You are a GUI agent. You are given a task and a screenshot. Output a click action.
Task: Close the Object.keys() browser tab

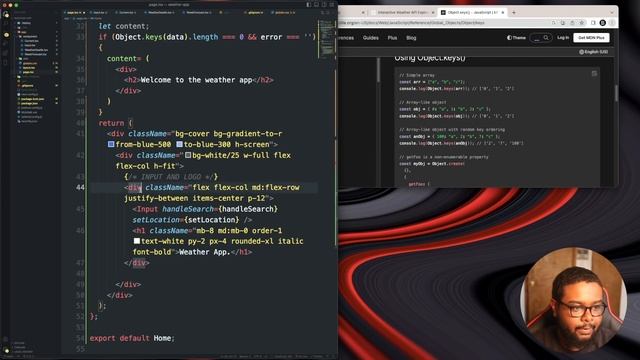(502, 12)
